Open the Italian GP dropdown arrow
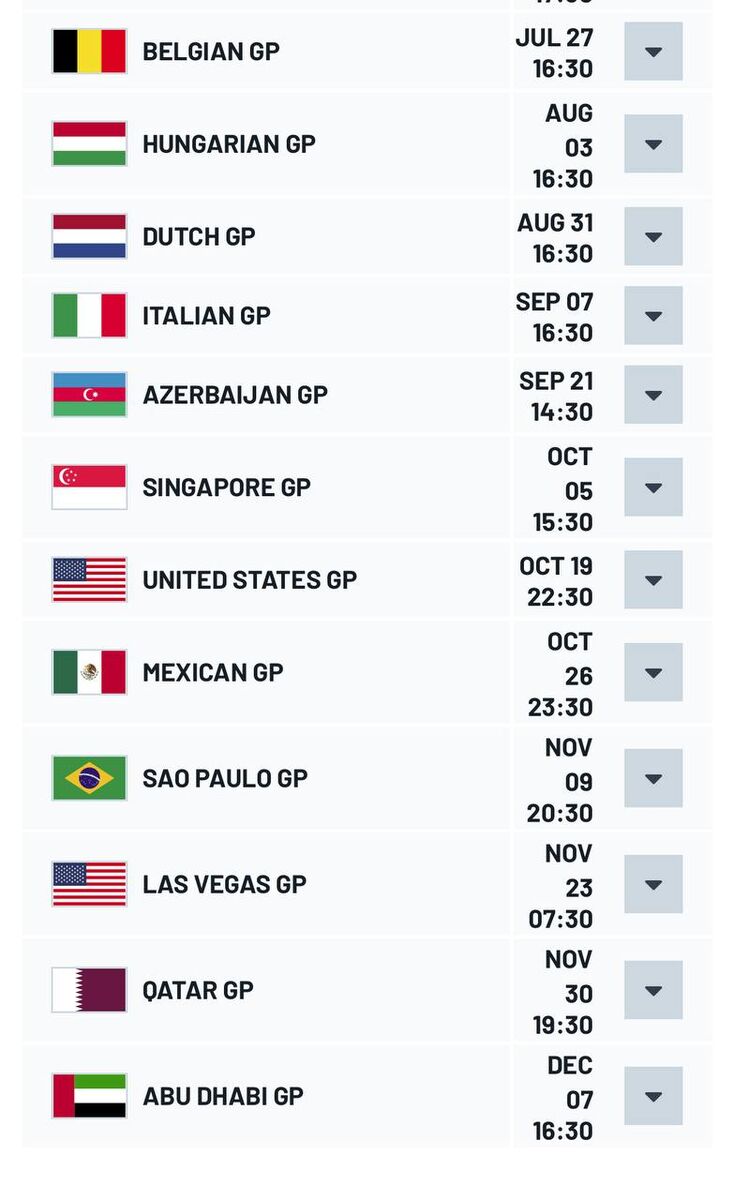The image size is (734, 1200). click(653, 316)
